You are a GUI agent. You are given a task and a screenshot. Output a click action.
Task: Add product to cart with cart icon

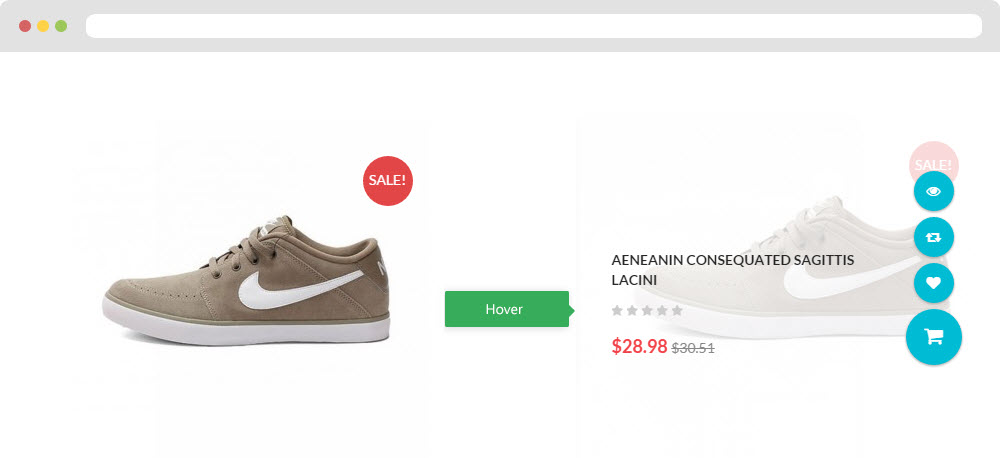934,337
